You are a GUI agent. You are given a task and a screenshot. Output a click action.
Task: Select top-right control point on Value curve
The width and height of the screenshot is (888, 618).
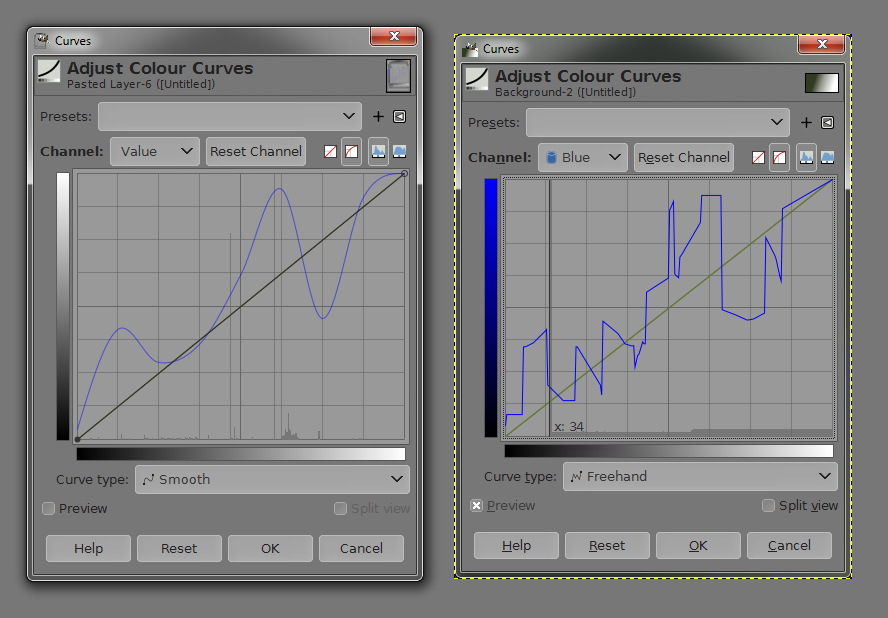pyautogui.click(x=404, y=173)
